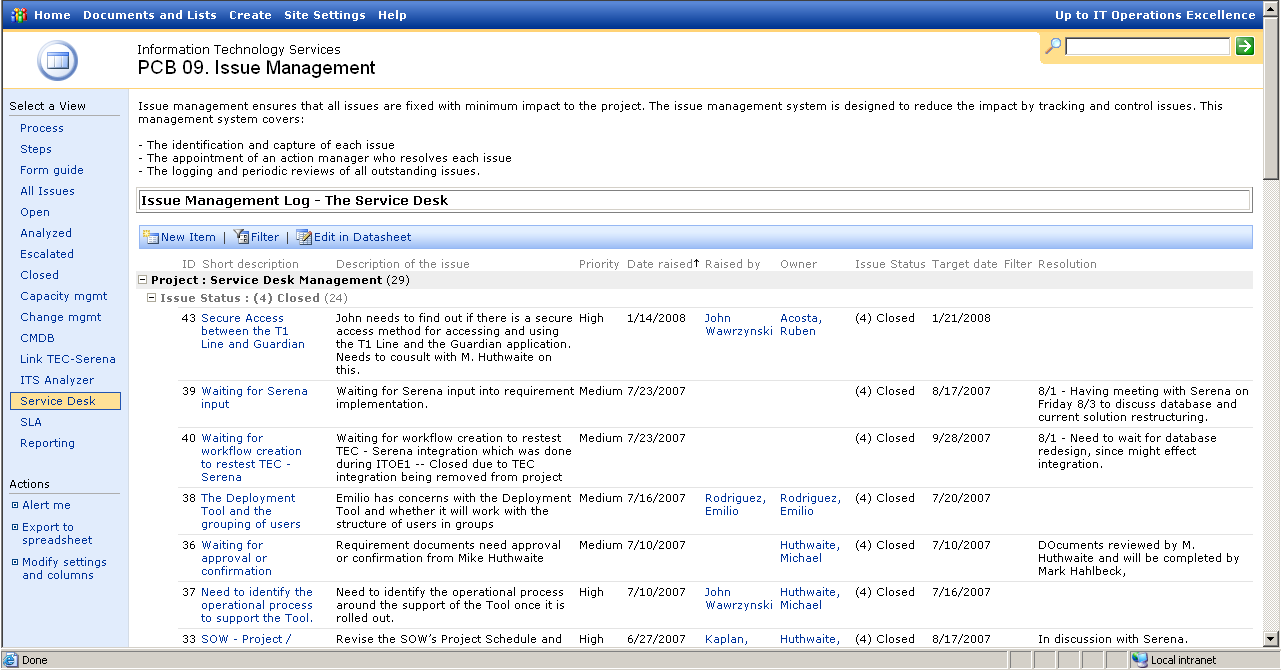Click the New Item link
Screen dimensions: 1282x671
click(188, 237)
